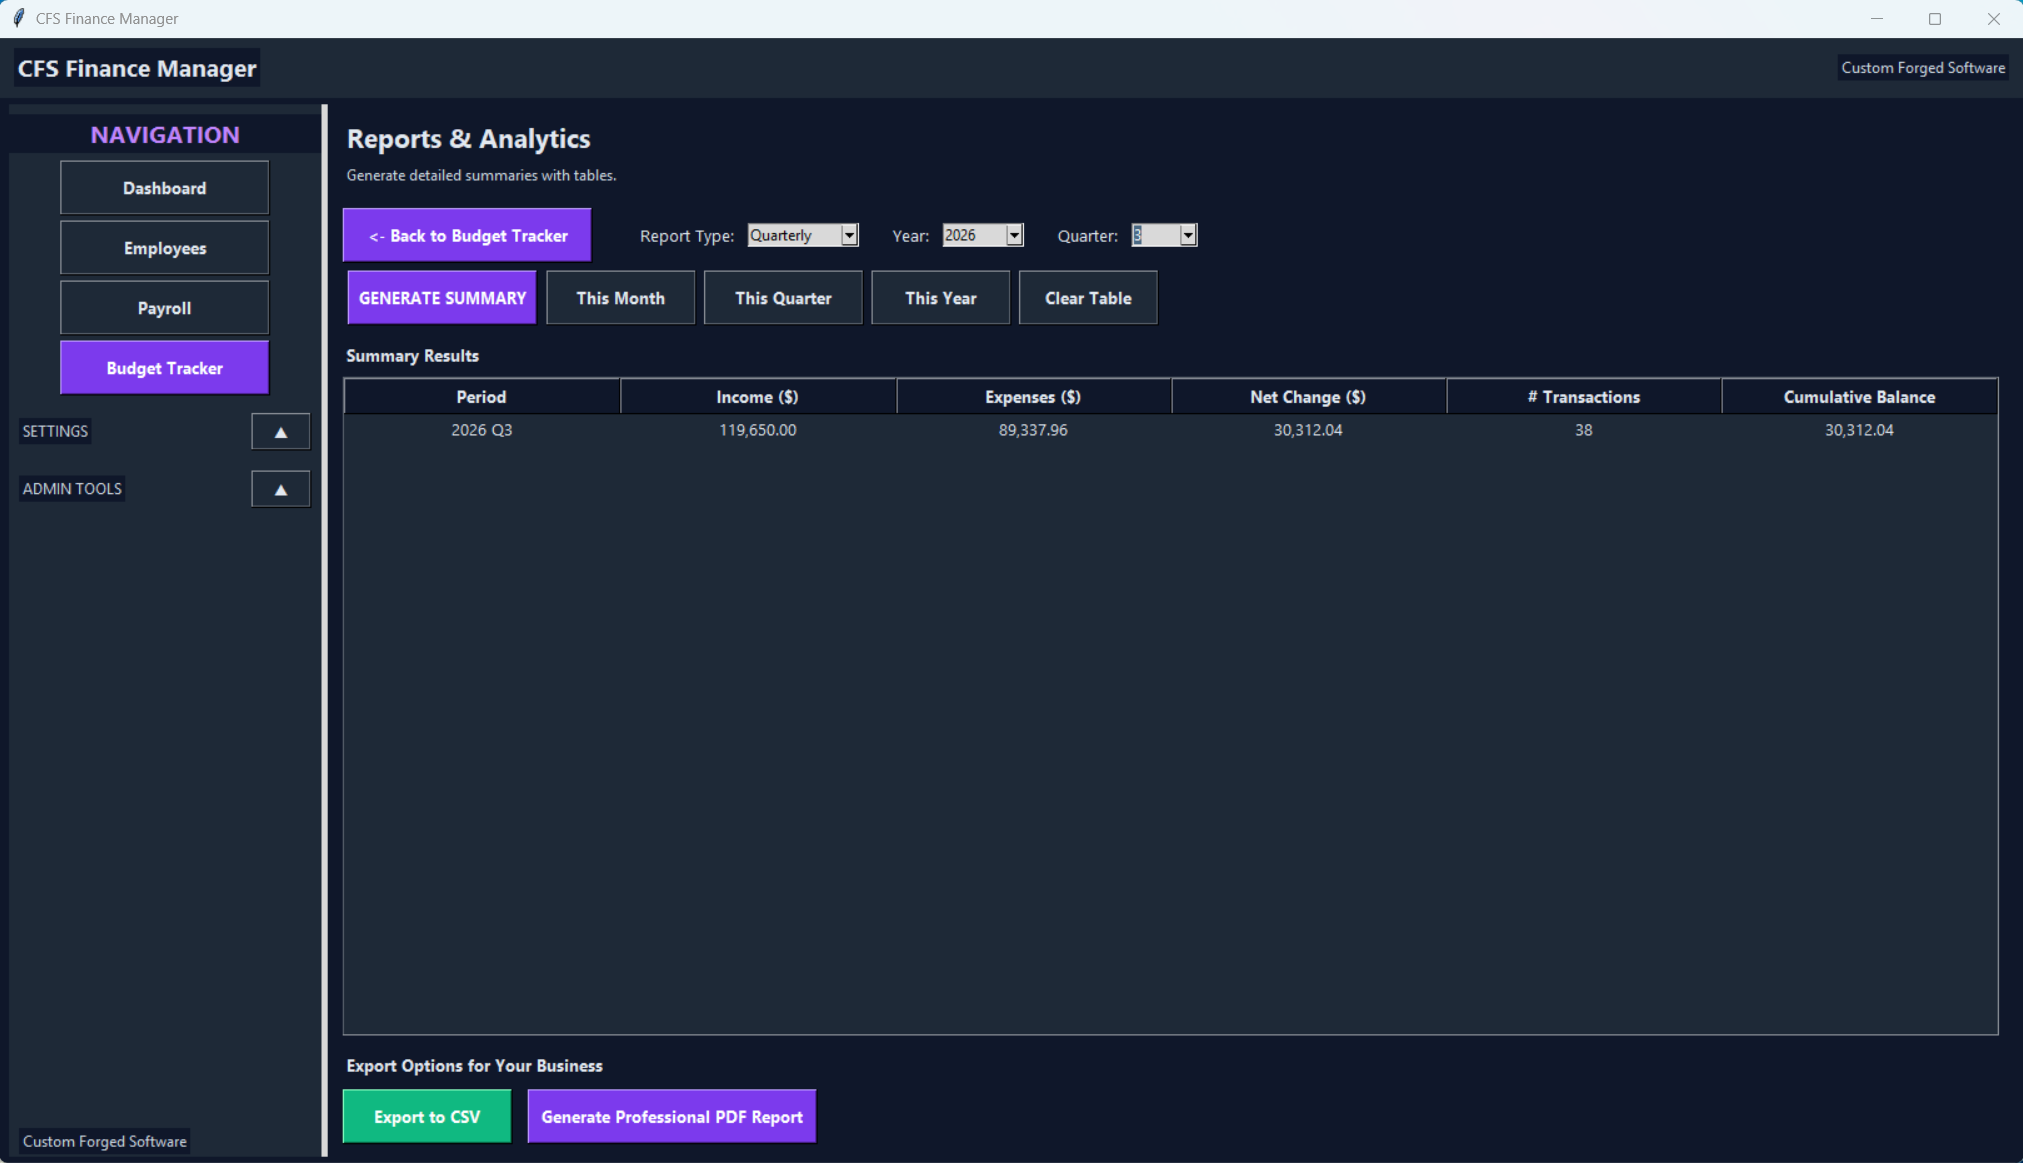Click the feather app icon in title bar
Viewport: 2023px width, 1163px height.
(x=18, y=18)
